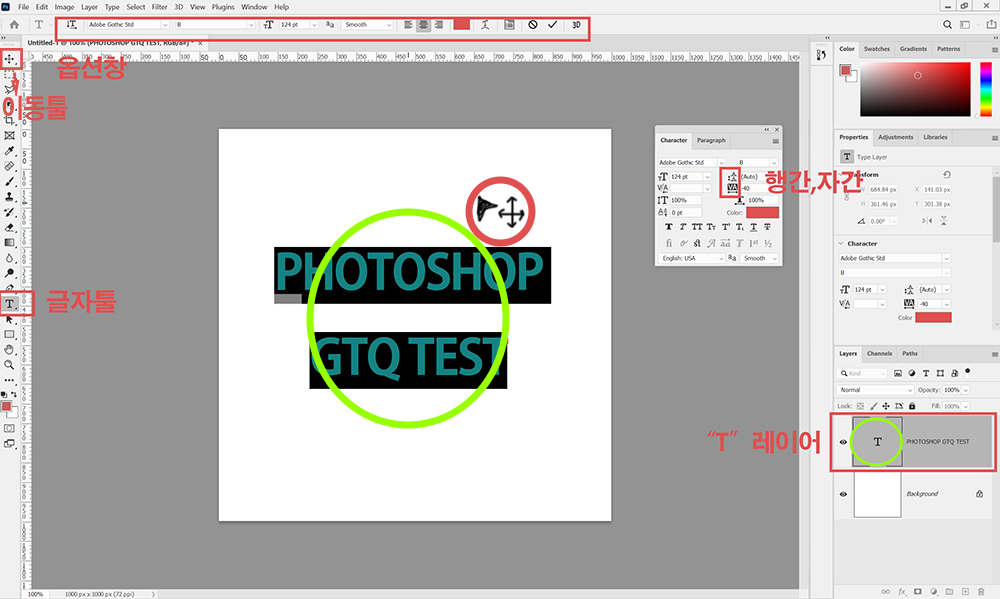Select the Dodge tool

[x=9, y=273]
